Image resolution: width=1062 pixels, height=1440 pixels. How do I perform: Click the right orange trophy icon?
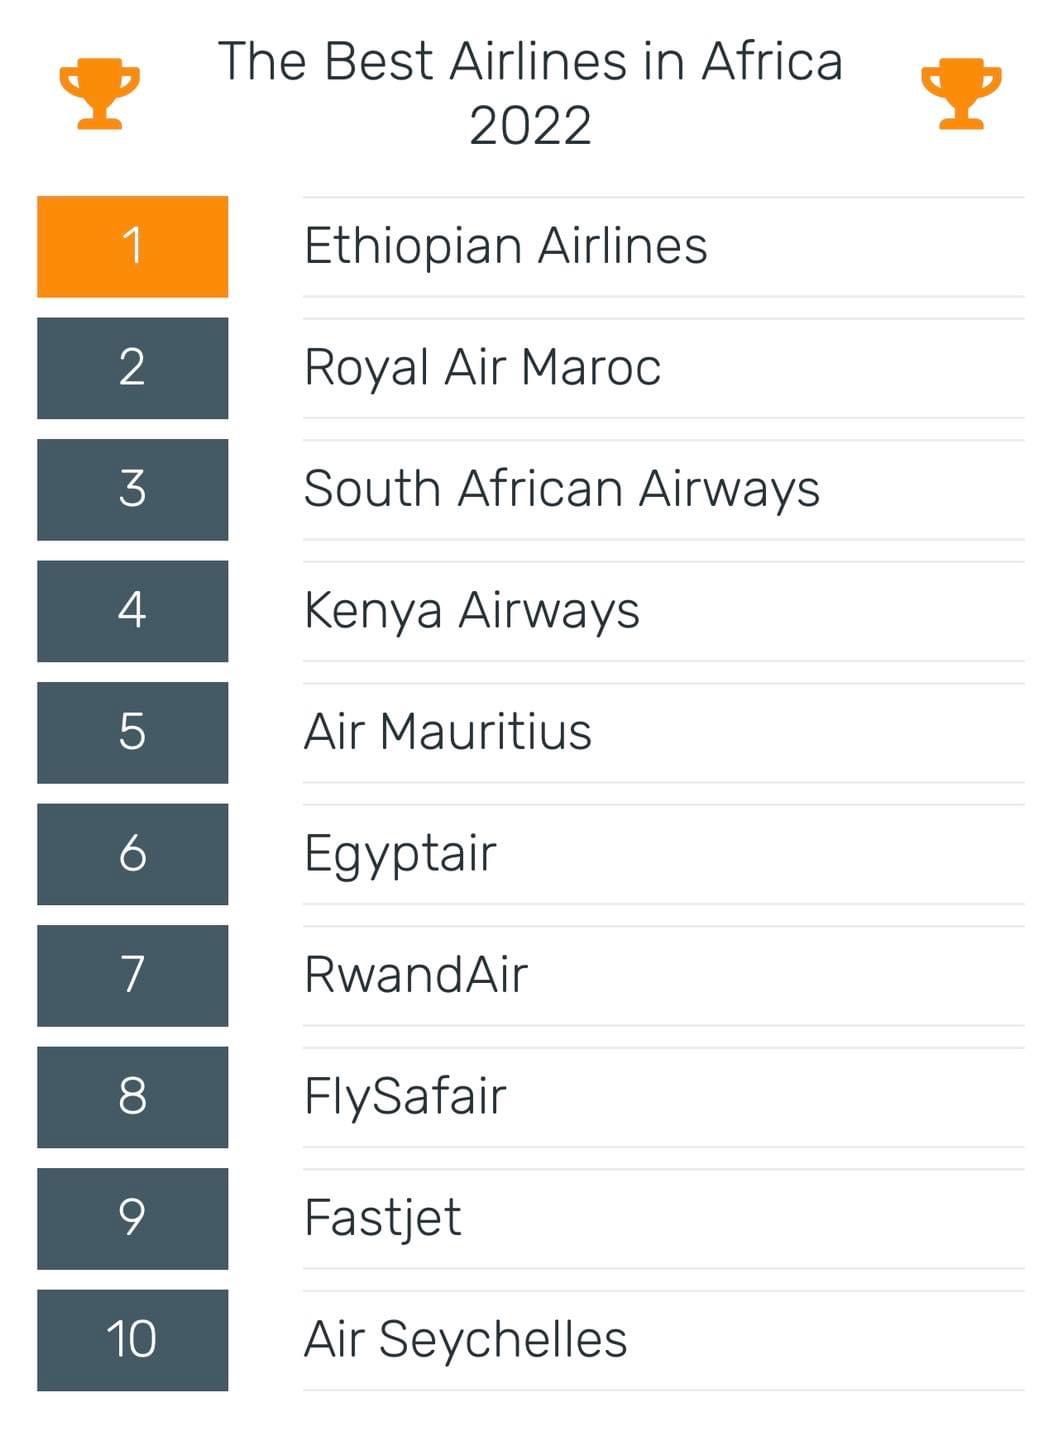(960, 93)
